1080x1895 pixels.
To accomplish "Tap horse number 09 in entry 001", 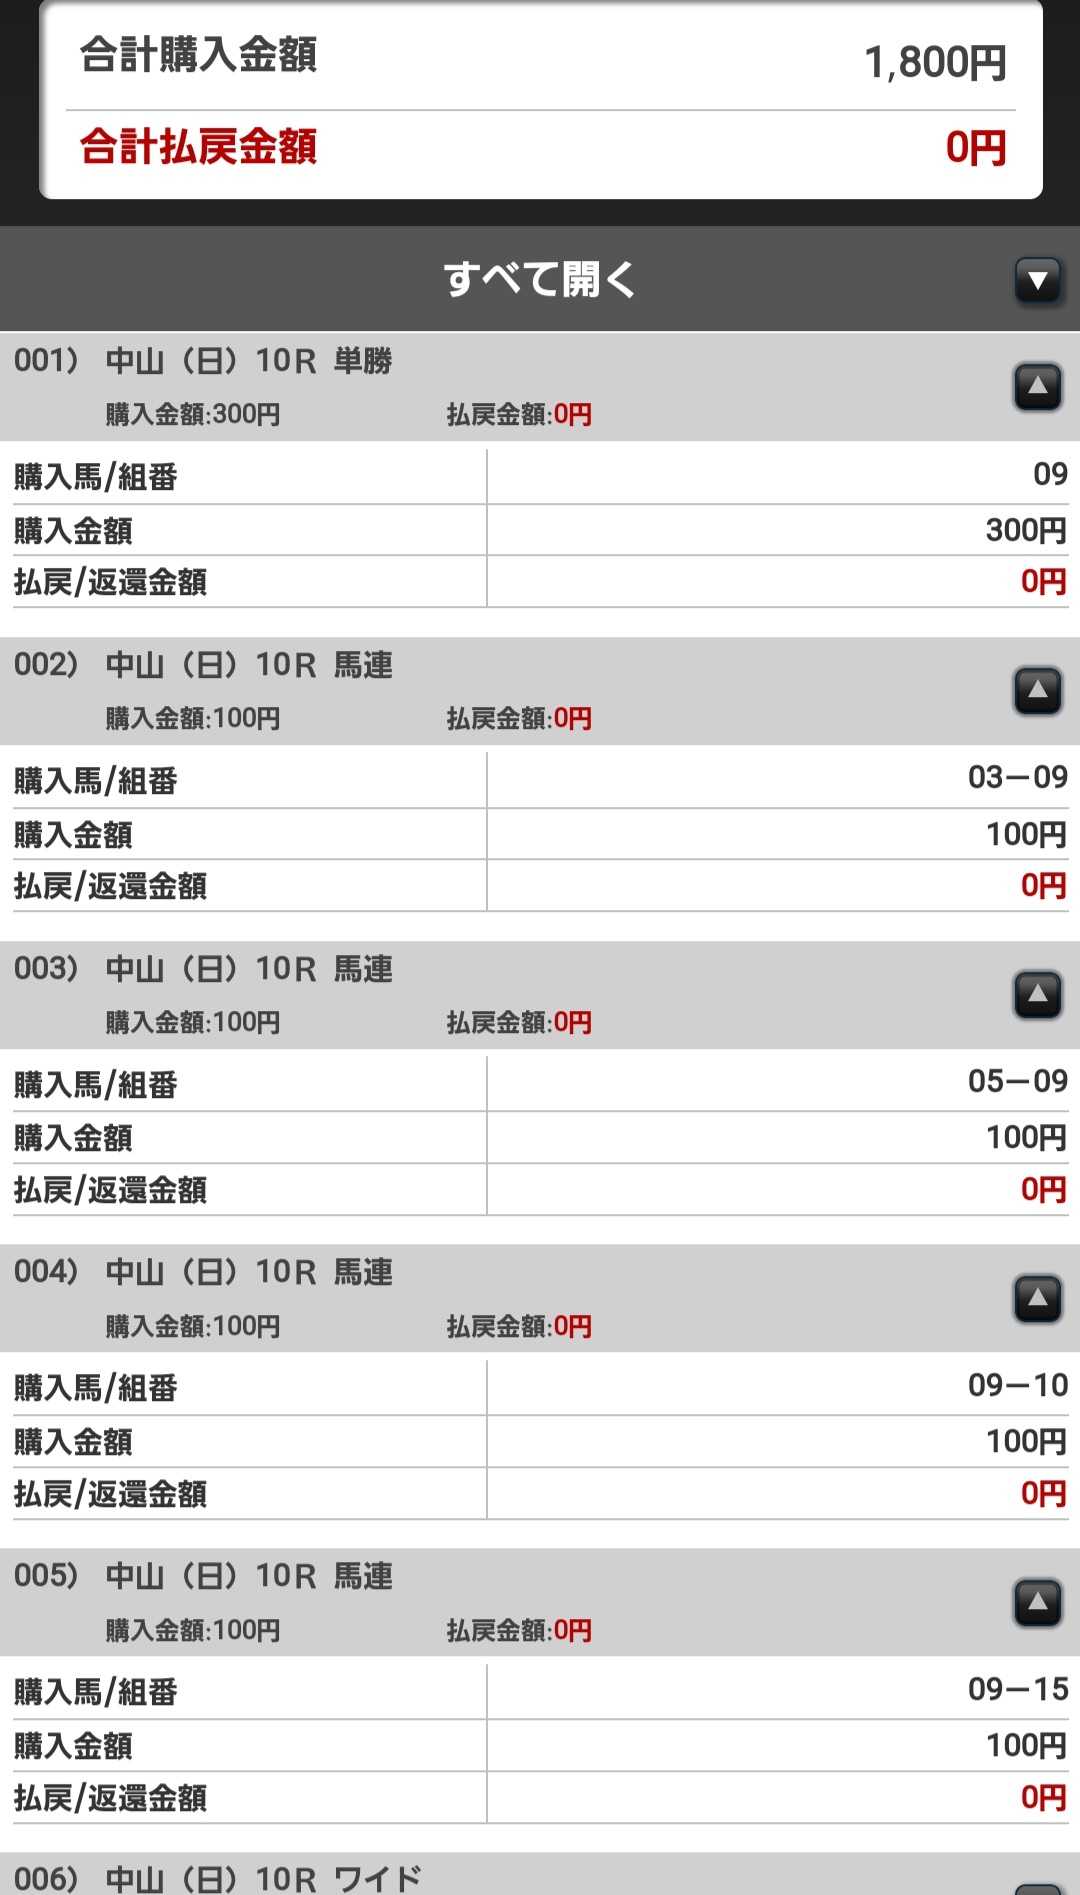I will coord(1050,474).
